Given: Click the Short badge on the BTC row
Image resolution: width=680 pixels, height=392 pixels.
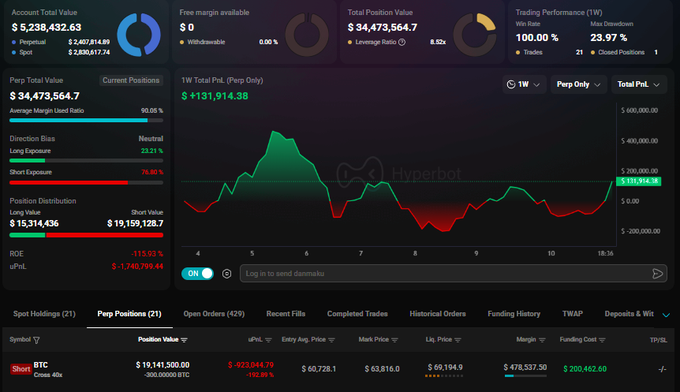Looking at the screenshot, I should [21, 369].
